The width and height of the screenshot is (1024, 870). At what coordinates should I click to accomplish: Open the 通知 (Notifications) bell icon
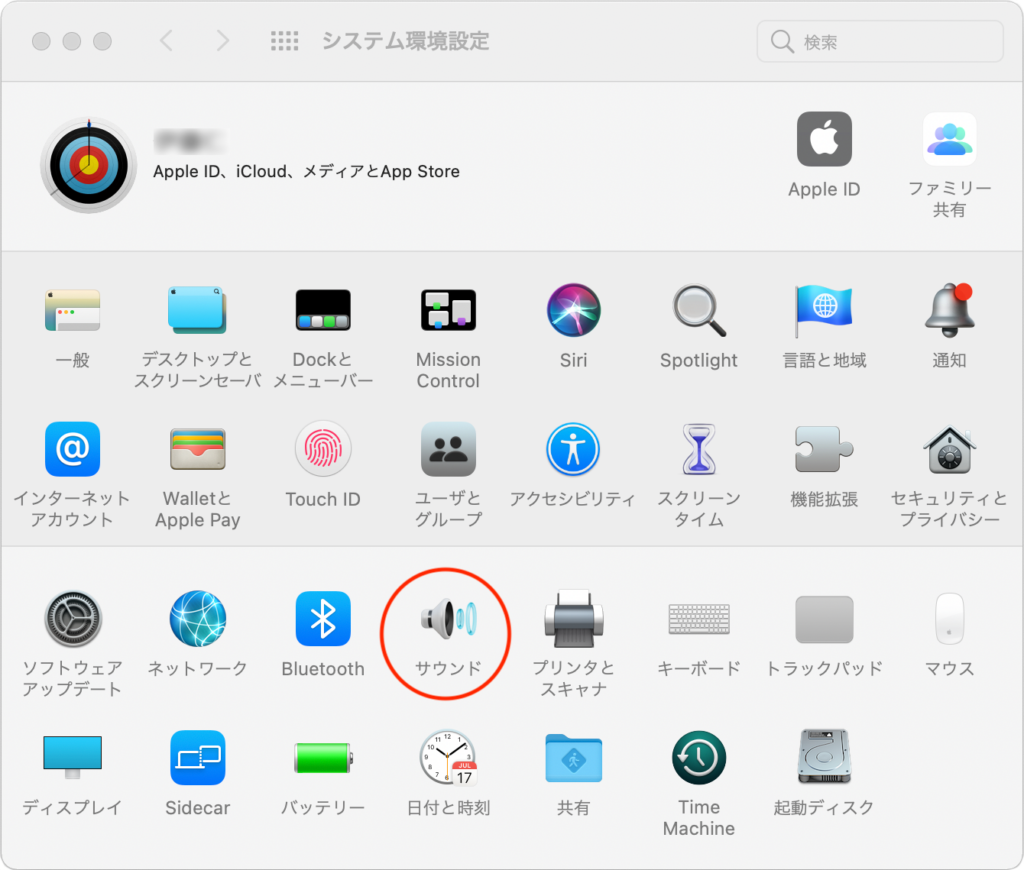(x=949, y=311)
